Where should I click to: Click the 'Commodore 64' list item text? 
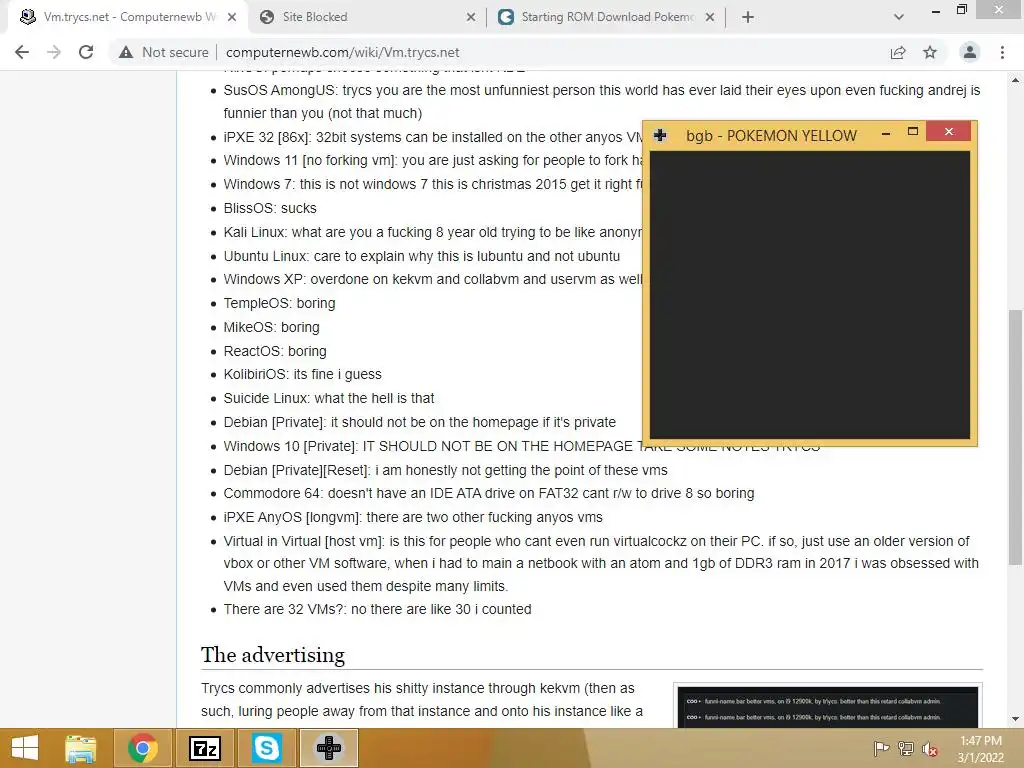pyautogui.click(x=488, y=493)
